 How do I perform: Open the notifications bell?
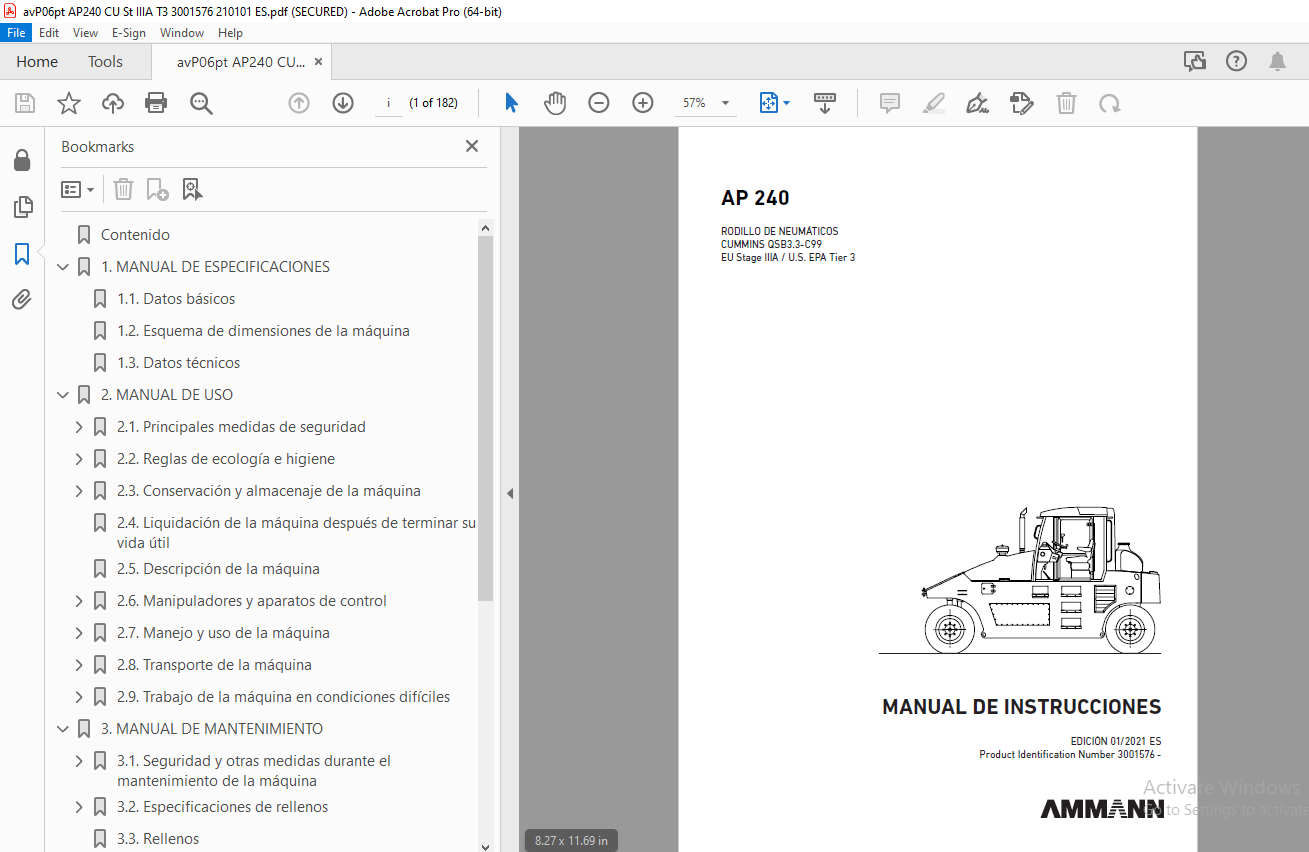pyautogui.click(x=1277, y=62)
